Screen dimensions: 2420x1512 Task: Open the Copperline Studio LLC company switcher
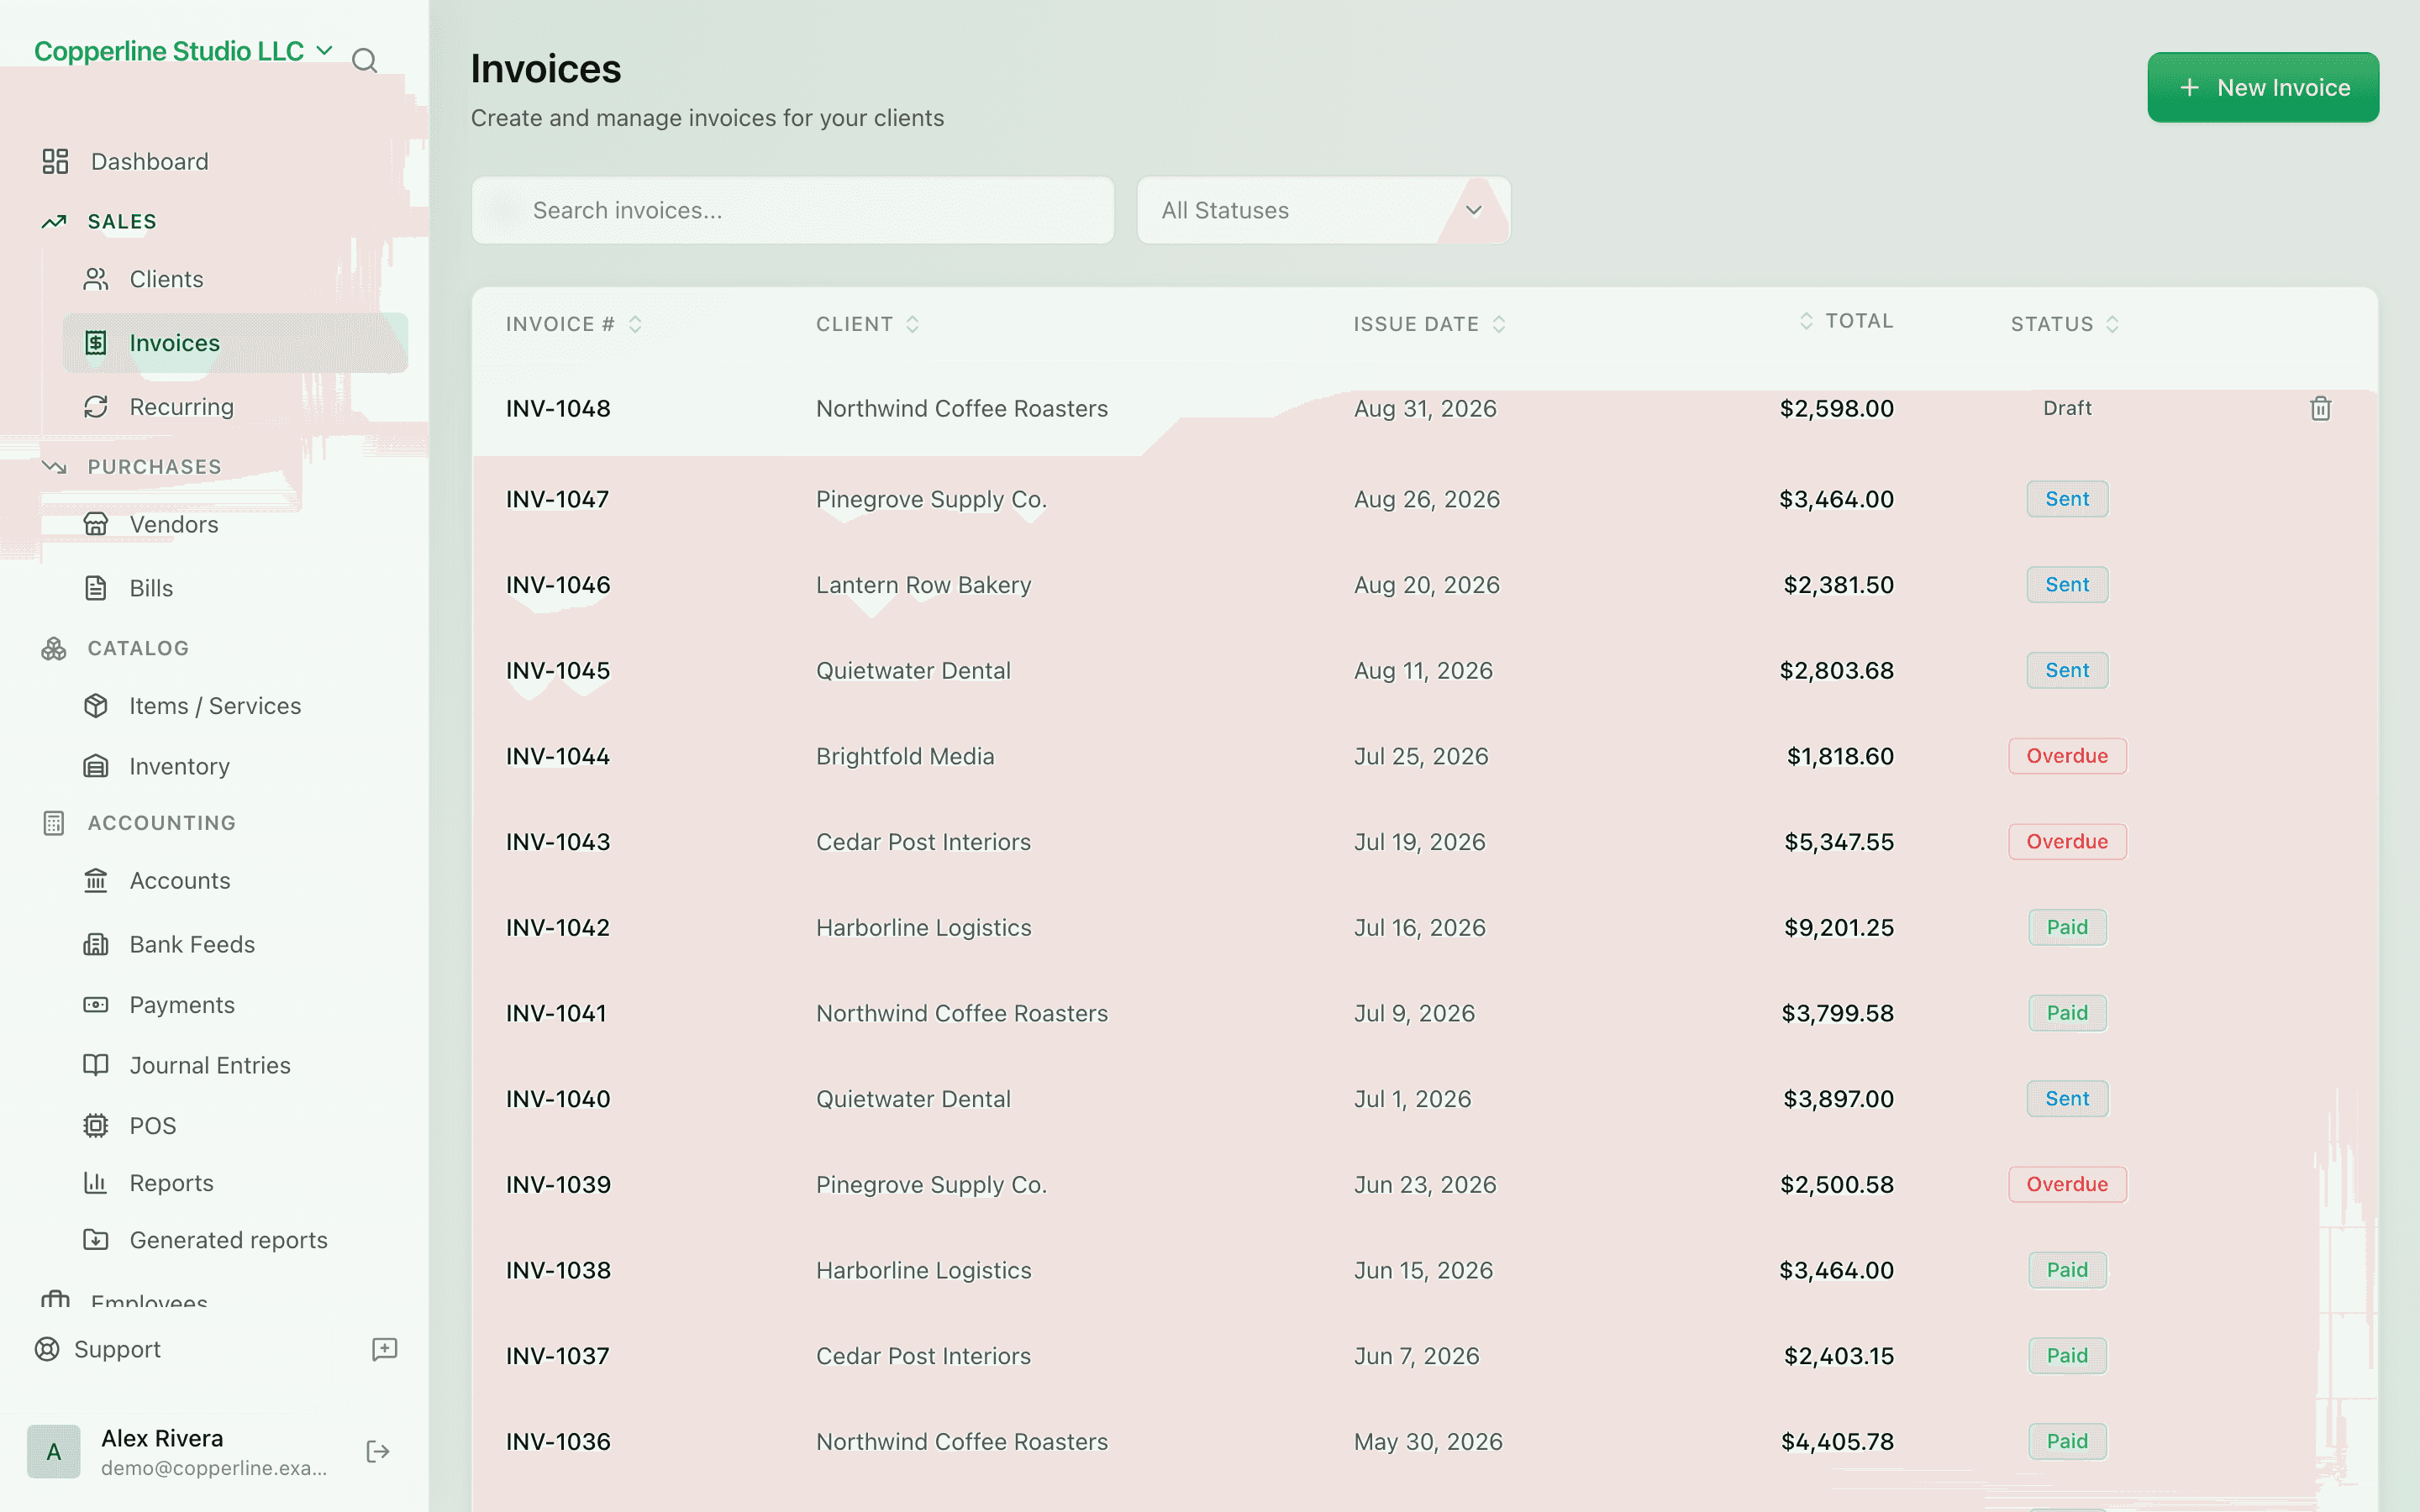tap(183, 51)
